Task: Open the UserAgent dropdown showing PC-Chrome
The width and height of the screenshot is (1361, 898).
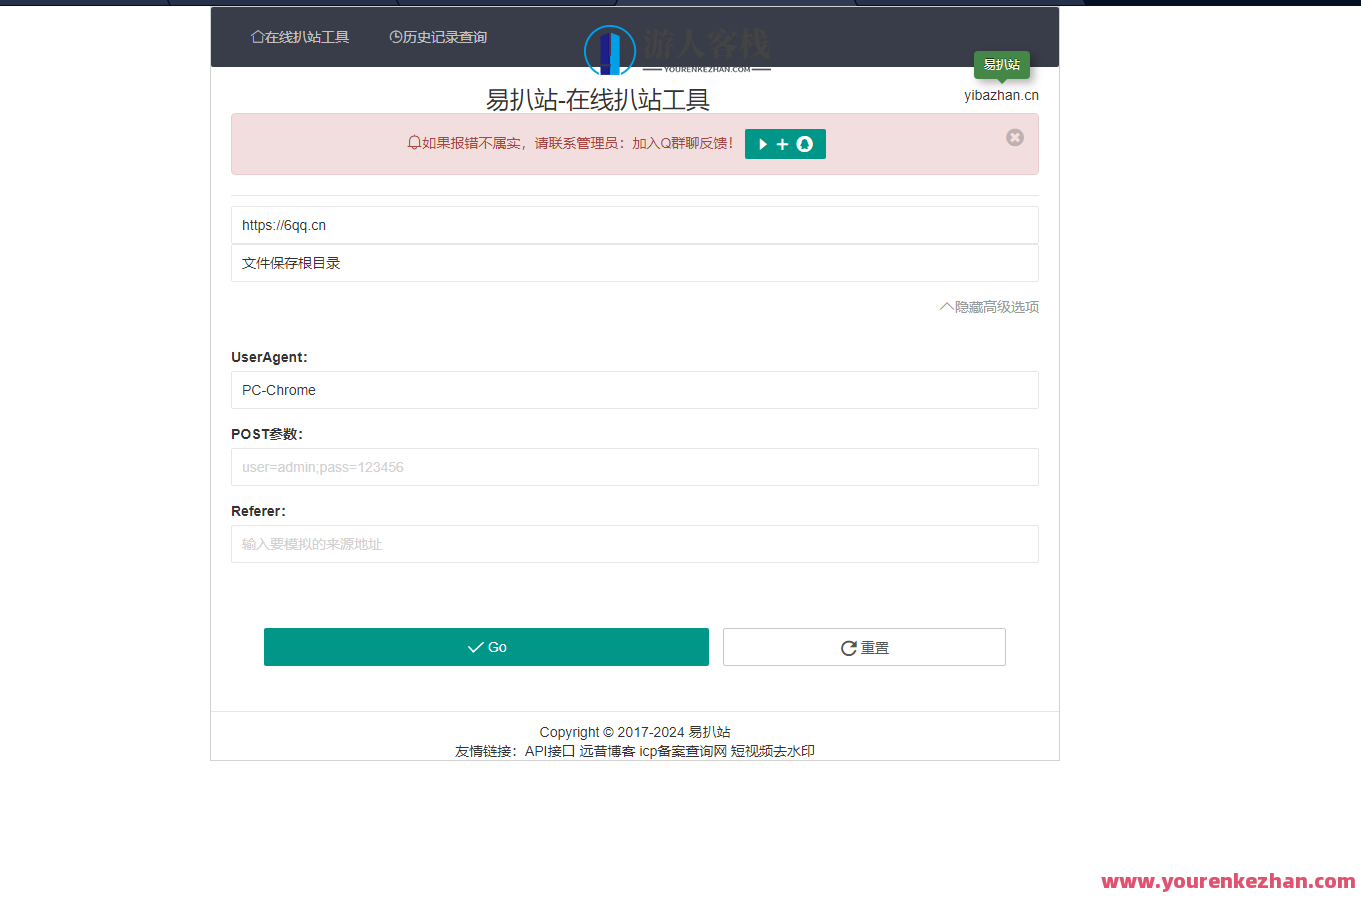Action: [x=634, y=390]
